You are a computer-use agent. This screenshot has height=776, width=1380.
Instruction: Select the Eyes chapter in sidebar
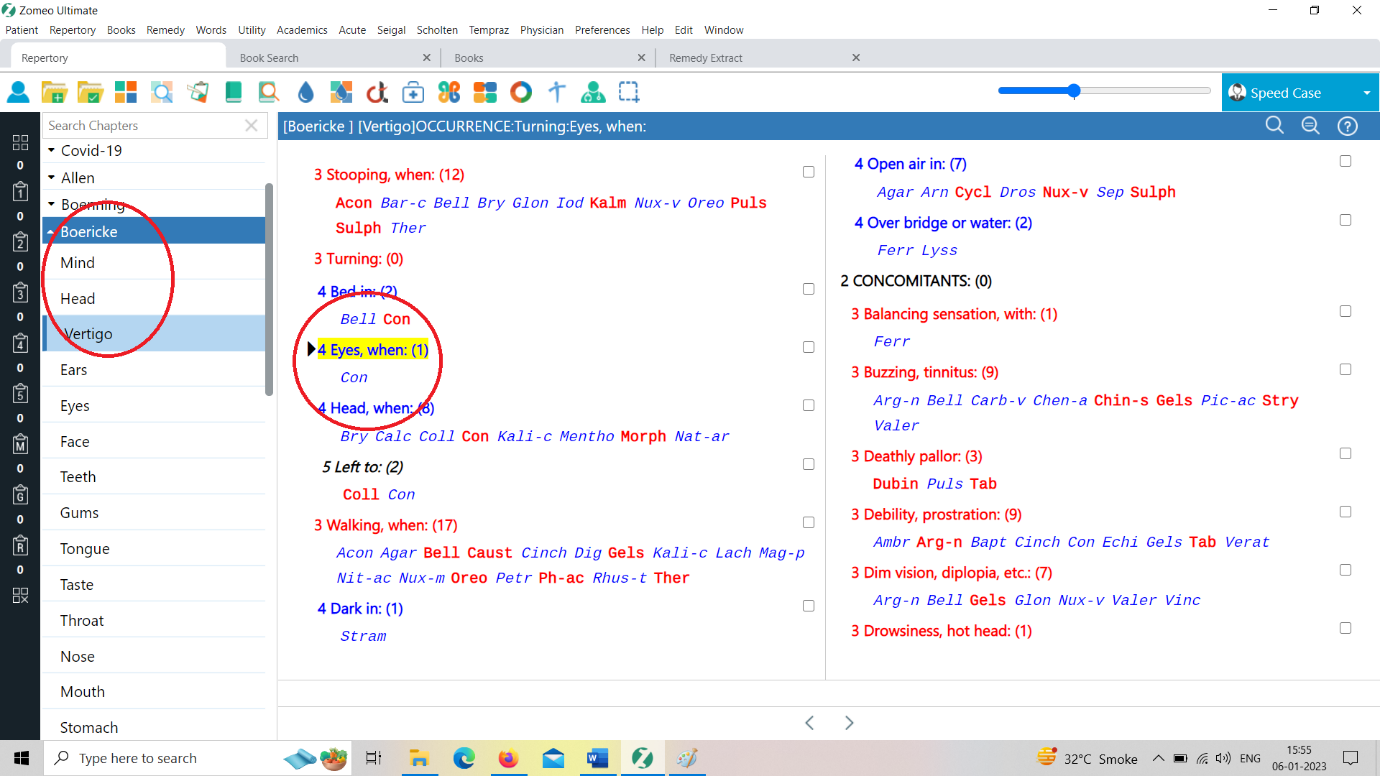pos(75,406)
